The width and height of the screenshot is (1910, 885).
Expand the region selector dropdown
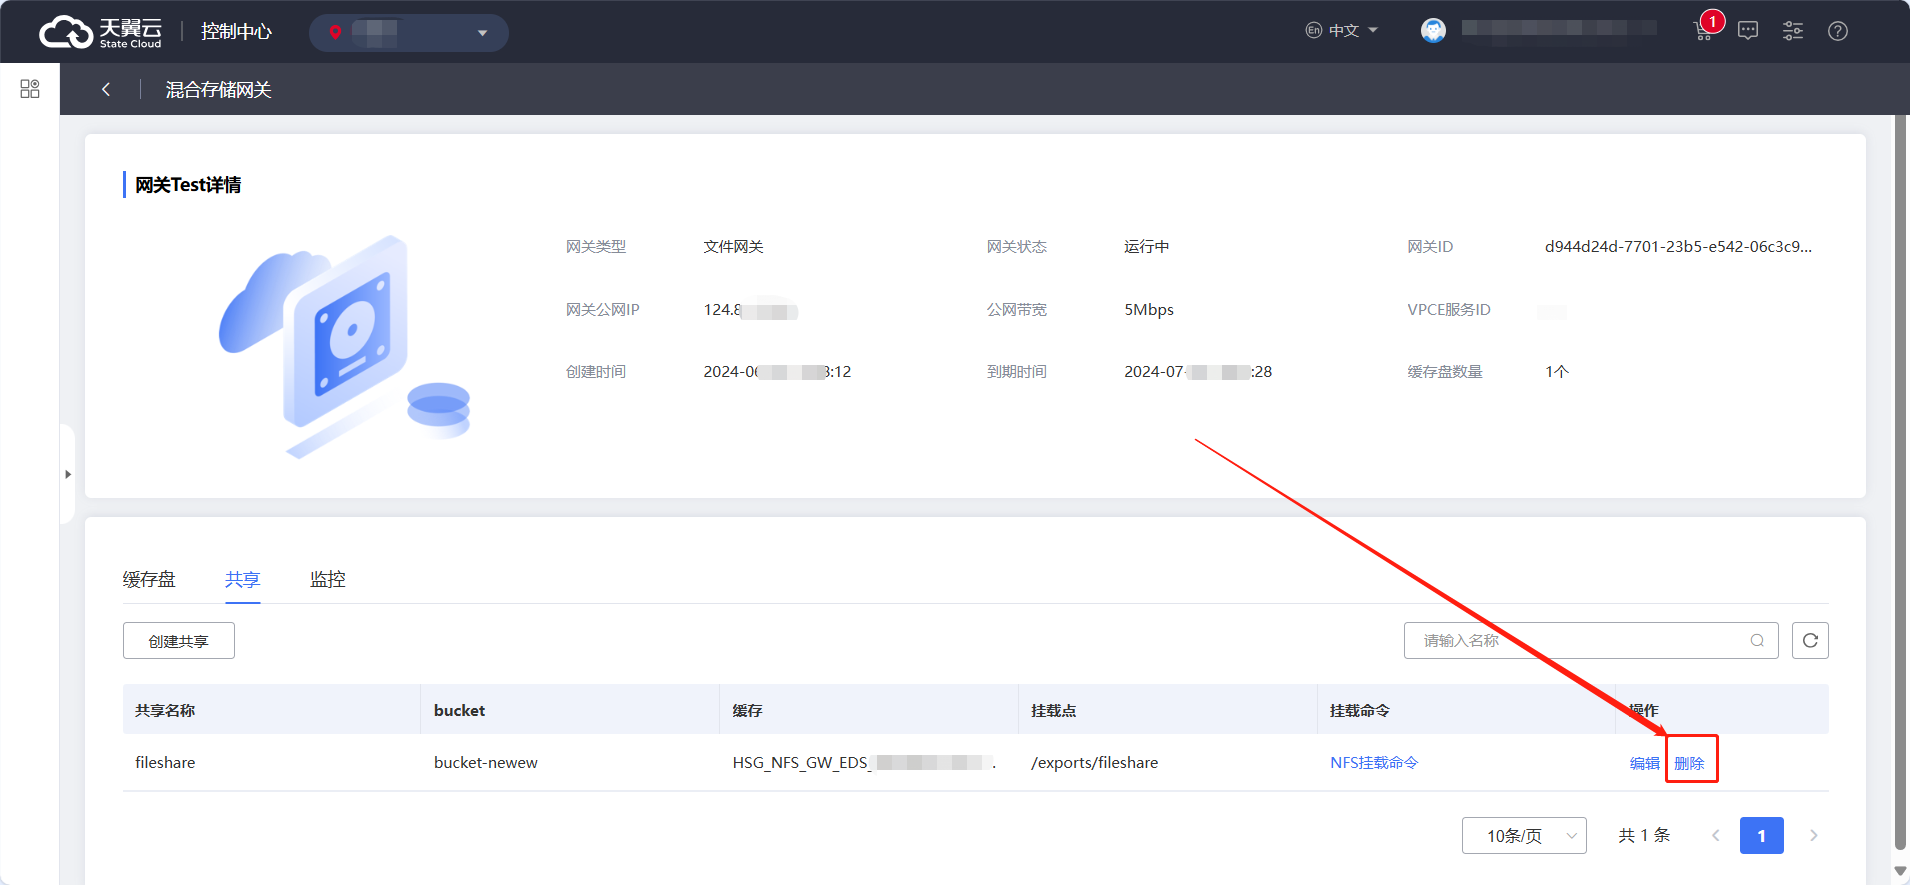tap(408, 32)
